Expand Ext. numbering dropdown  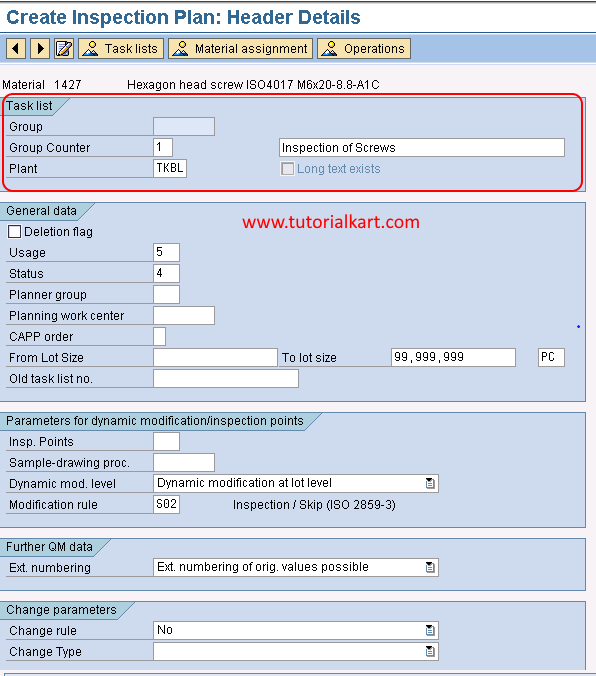430,567
